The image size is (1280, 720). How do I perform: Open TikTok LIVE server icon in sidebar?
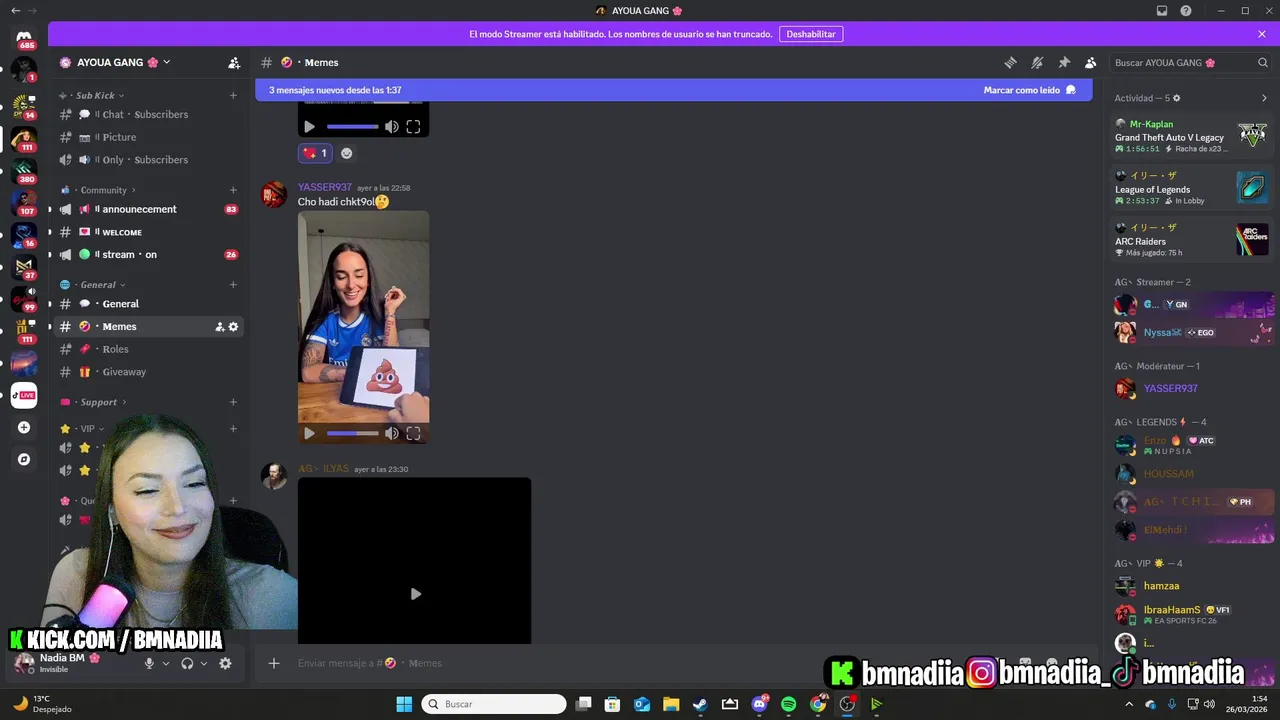tap(24, 395)
